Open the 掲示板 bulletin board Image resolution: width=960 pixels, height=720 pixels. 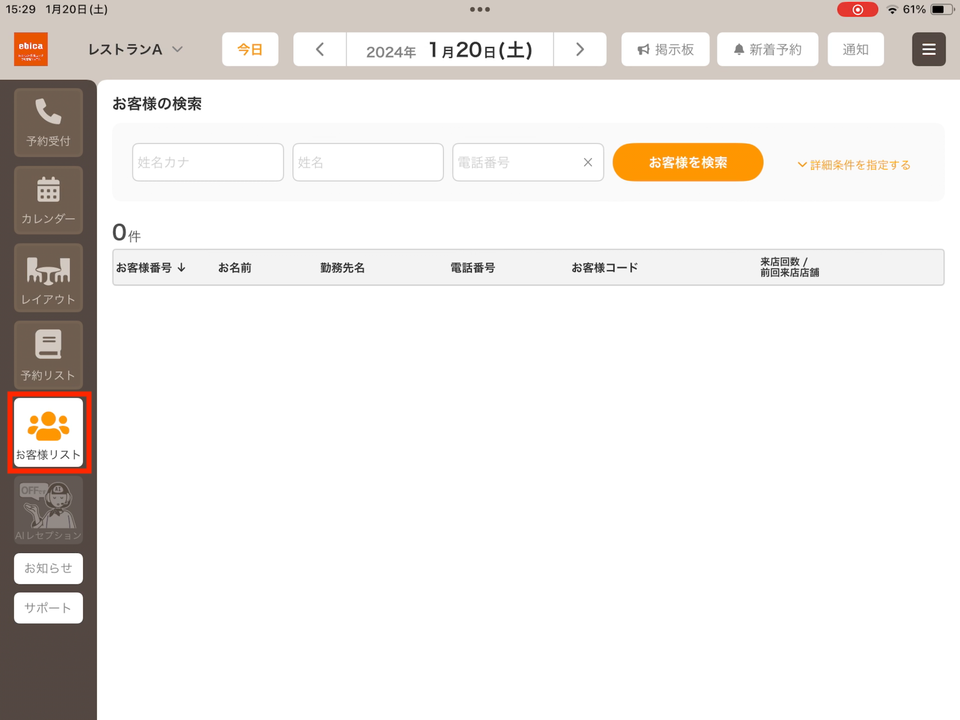click(666, 50)
